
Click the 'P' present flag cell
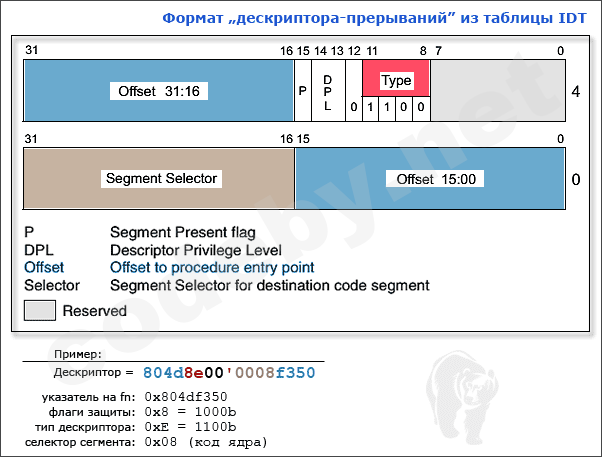(x=303, y=91)
